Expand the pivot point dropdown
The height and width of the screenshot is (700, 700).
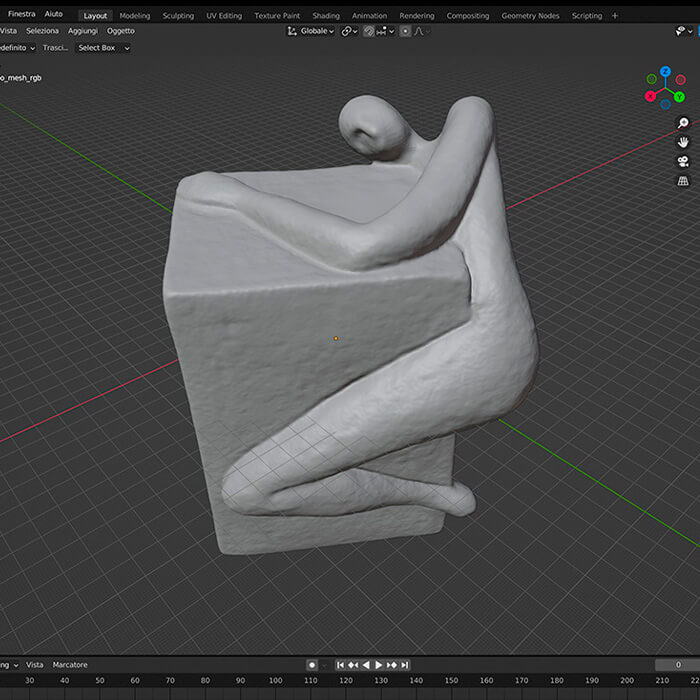click(348, 31)
